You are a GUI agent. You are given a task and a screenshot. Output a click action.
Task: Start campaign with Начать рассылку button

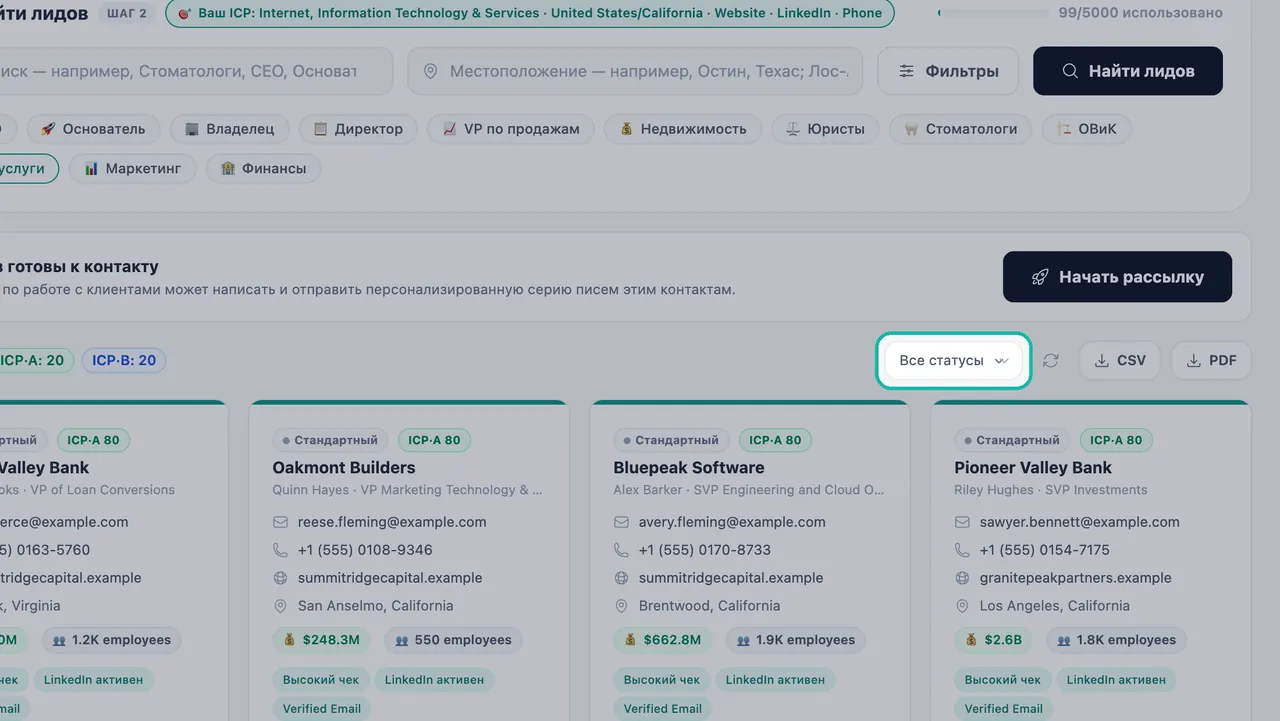[x=1117, y=277]
